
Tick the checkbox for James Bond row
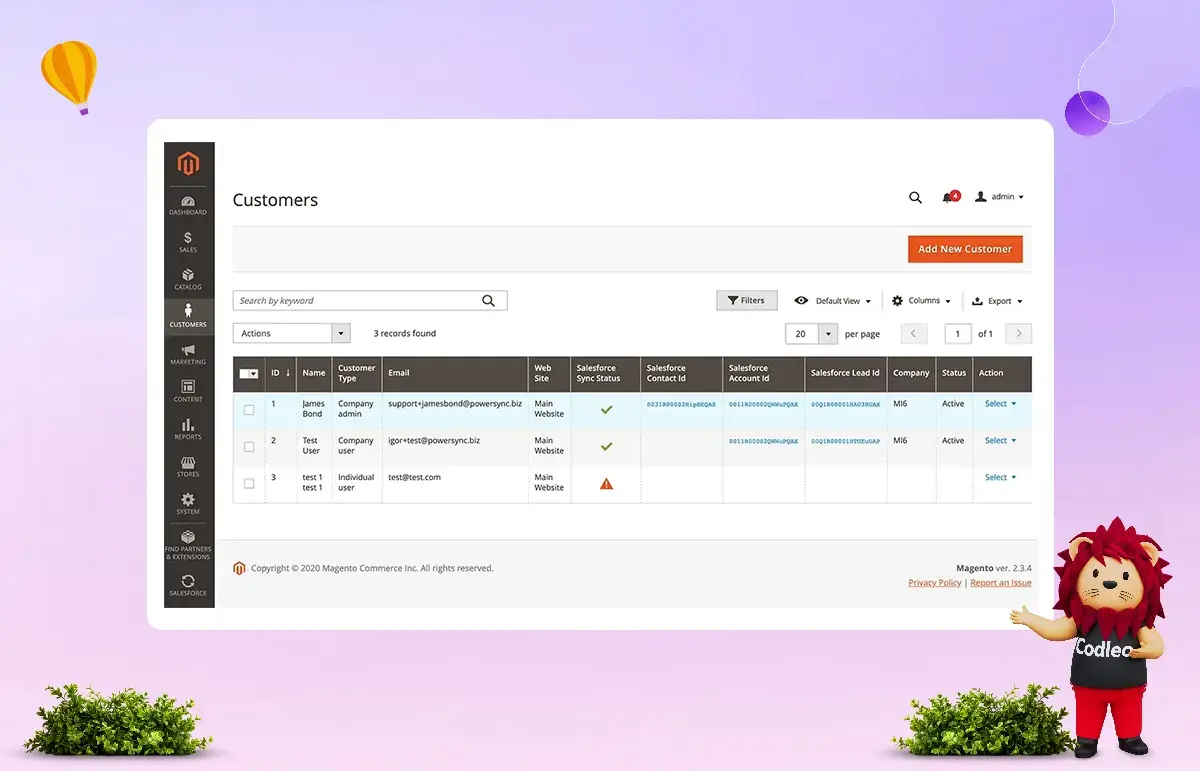tap(249, 410)
